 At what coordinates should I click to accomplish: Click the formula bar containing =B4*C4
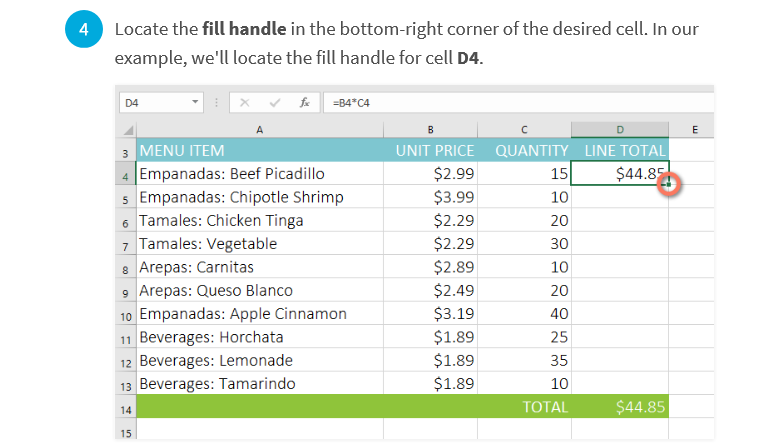pyautogui.click(x=518, y=102)
